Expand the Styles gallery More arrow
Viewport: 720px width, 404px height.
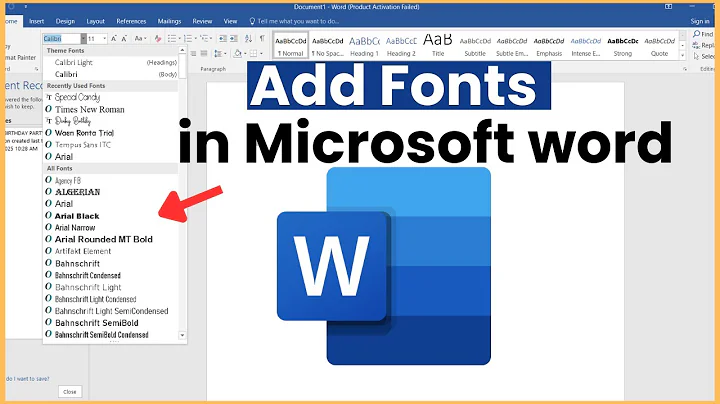click(683, 56)
